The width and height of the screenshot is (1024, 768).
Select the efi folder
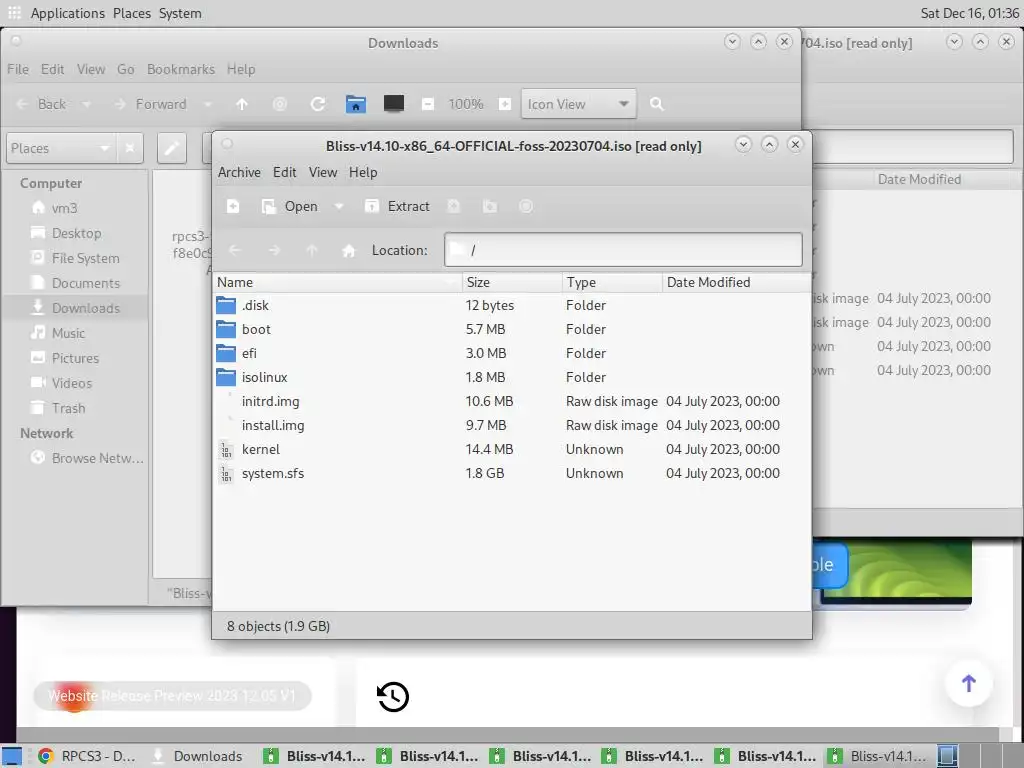[x=512, y=353]
